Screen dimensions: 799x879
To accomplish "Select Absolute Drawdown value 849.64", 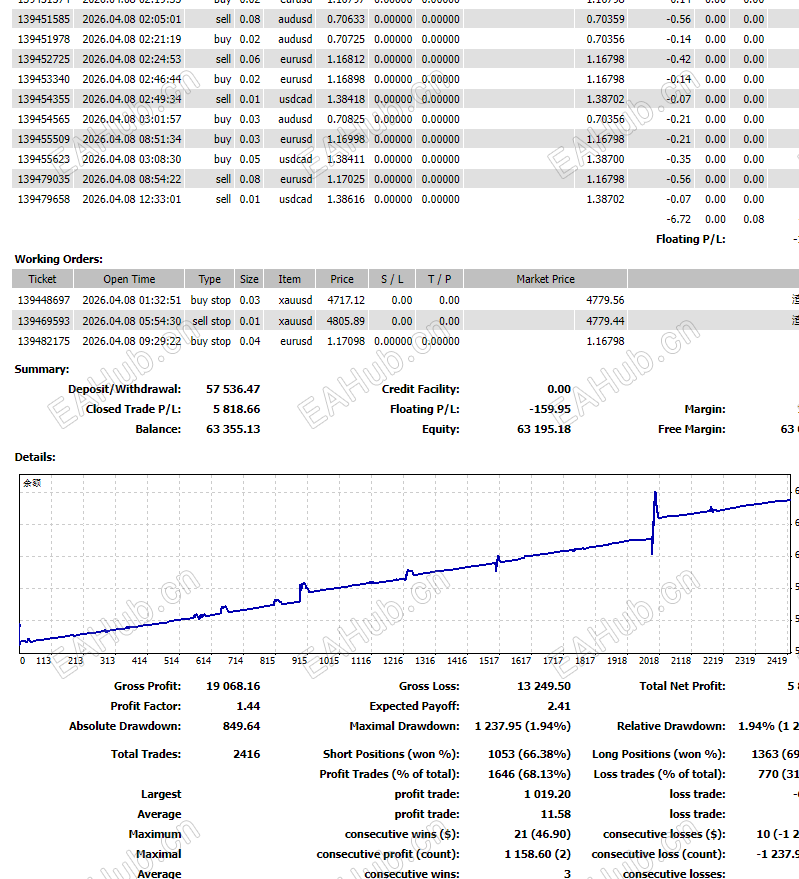I will tap(242, 726).
